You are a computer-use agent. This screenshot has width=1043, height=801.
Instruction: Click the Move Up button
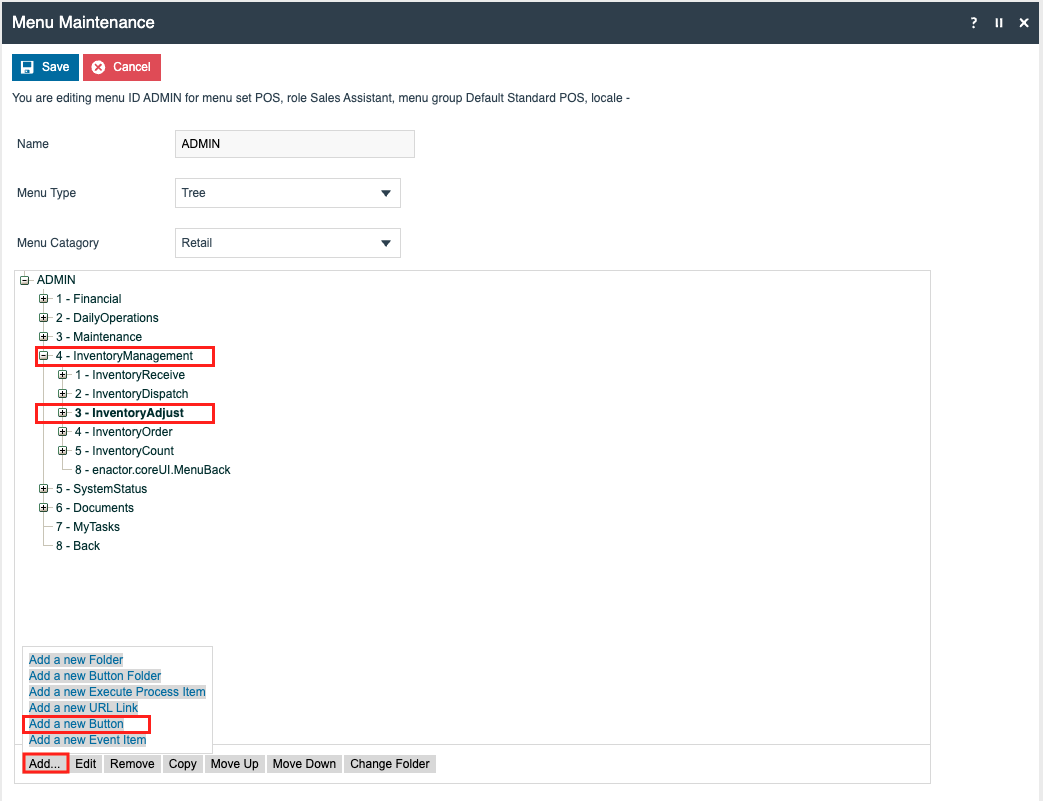[x=234, y=764]
